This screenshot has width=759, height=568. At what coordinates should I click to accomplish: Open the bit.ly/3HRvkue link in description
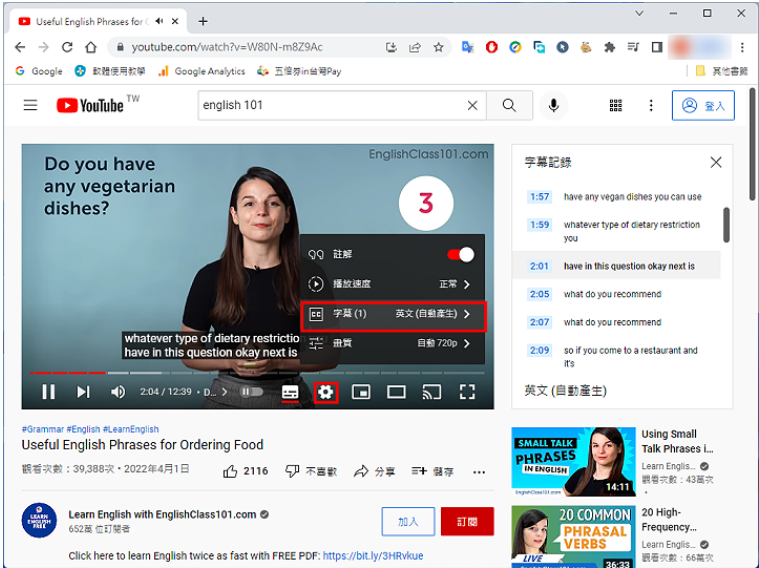pos(373,555)
